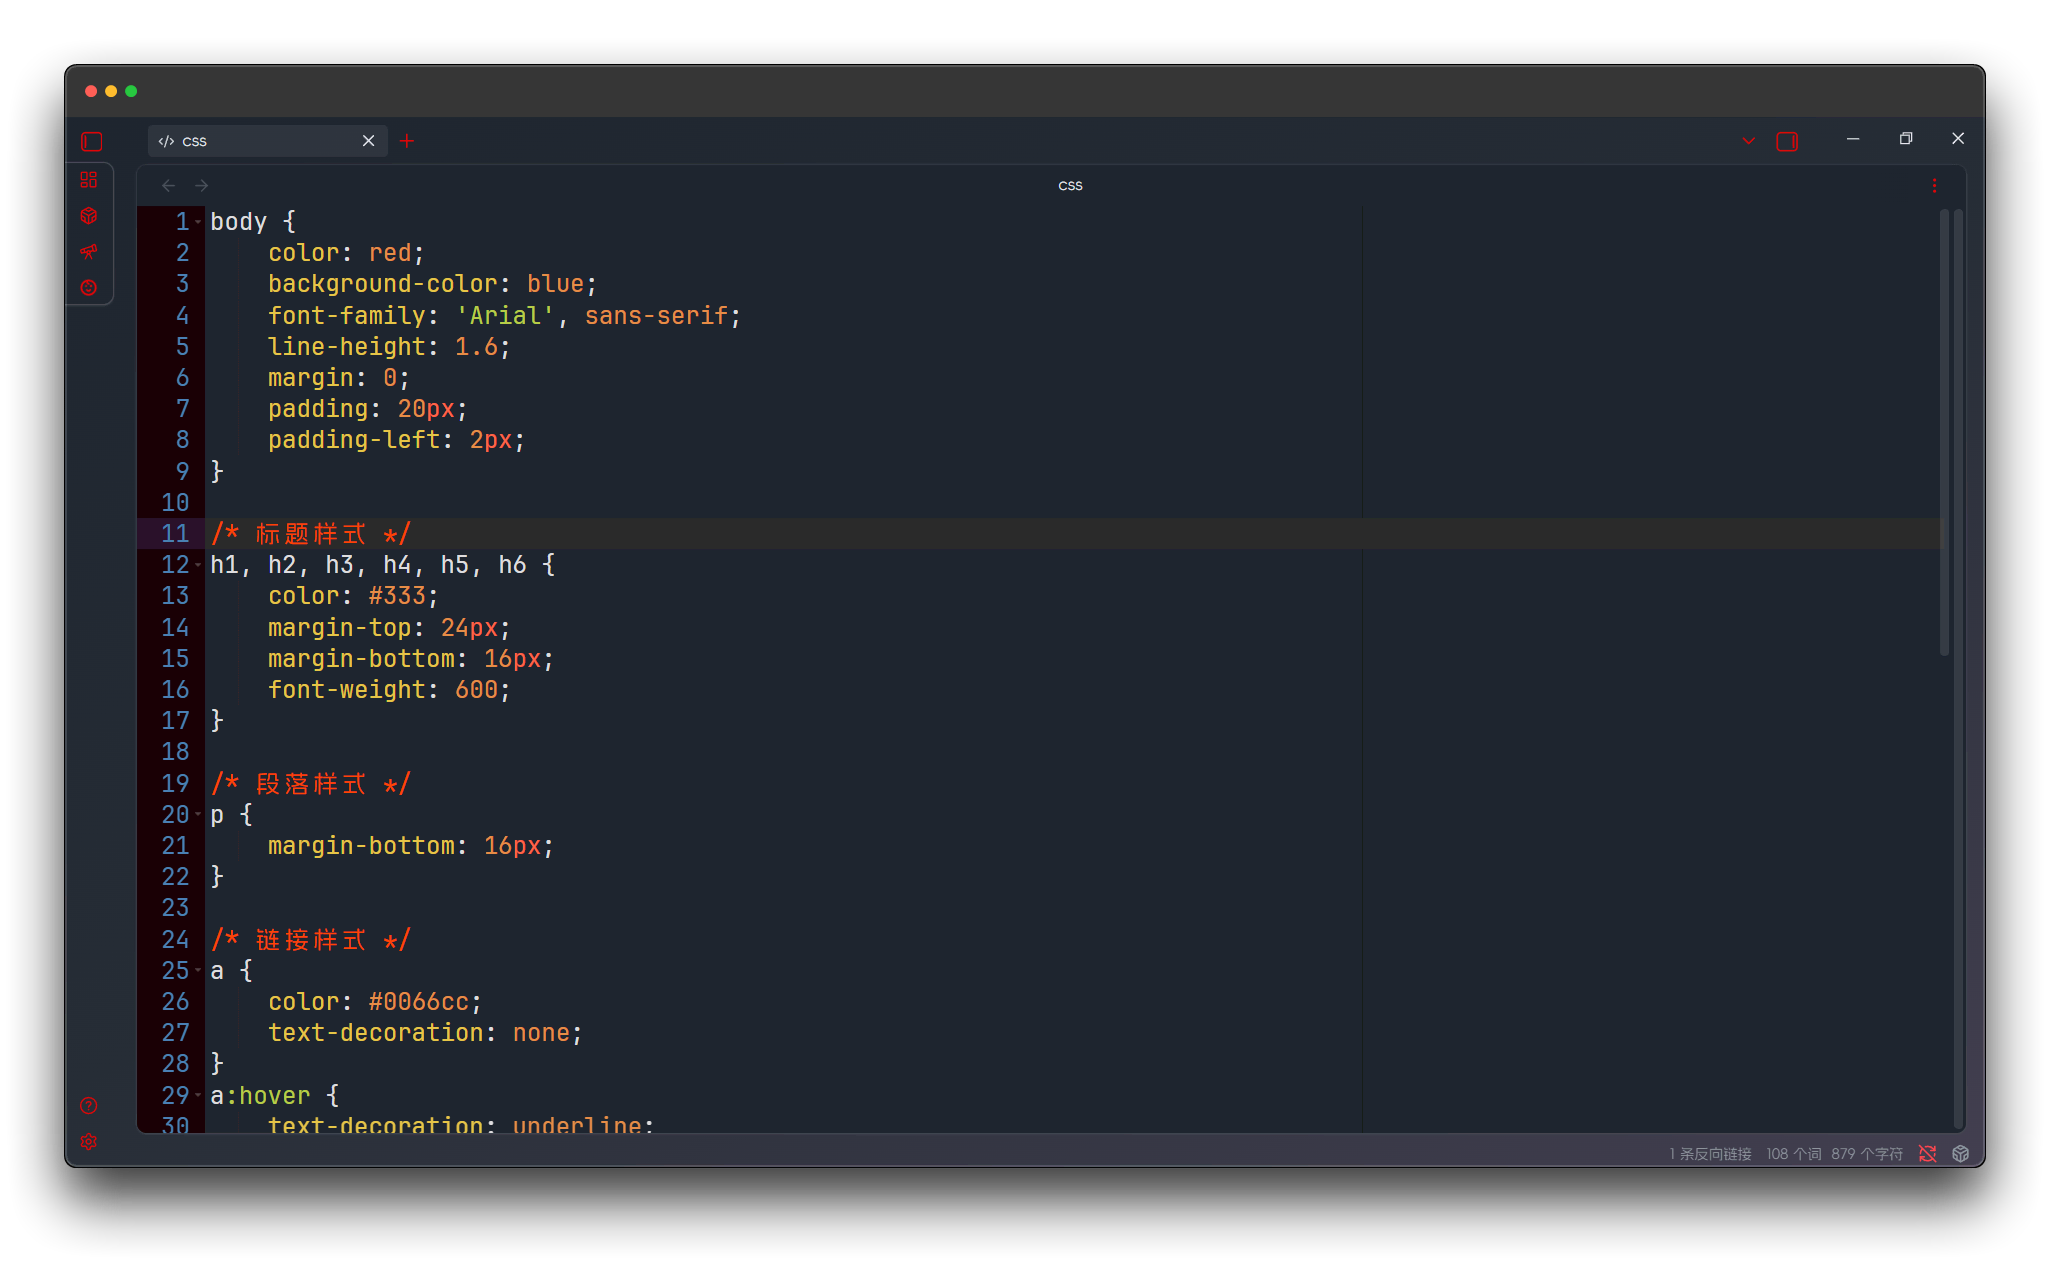This screenshot has width=2050, height=1264.
Task: Open the dashboard grid icon in sidebar
Action: click(x=90, y=180)
